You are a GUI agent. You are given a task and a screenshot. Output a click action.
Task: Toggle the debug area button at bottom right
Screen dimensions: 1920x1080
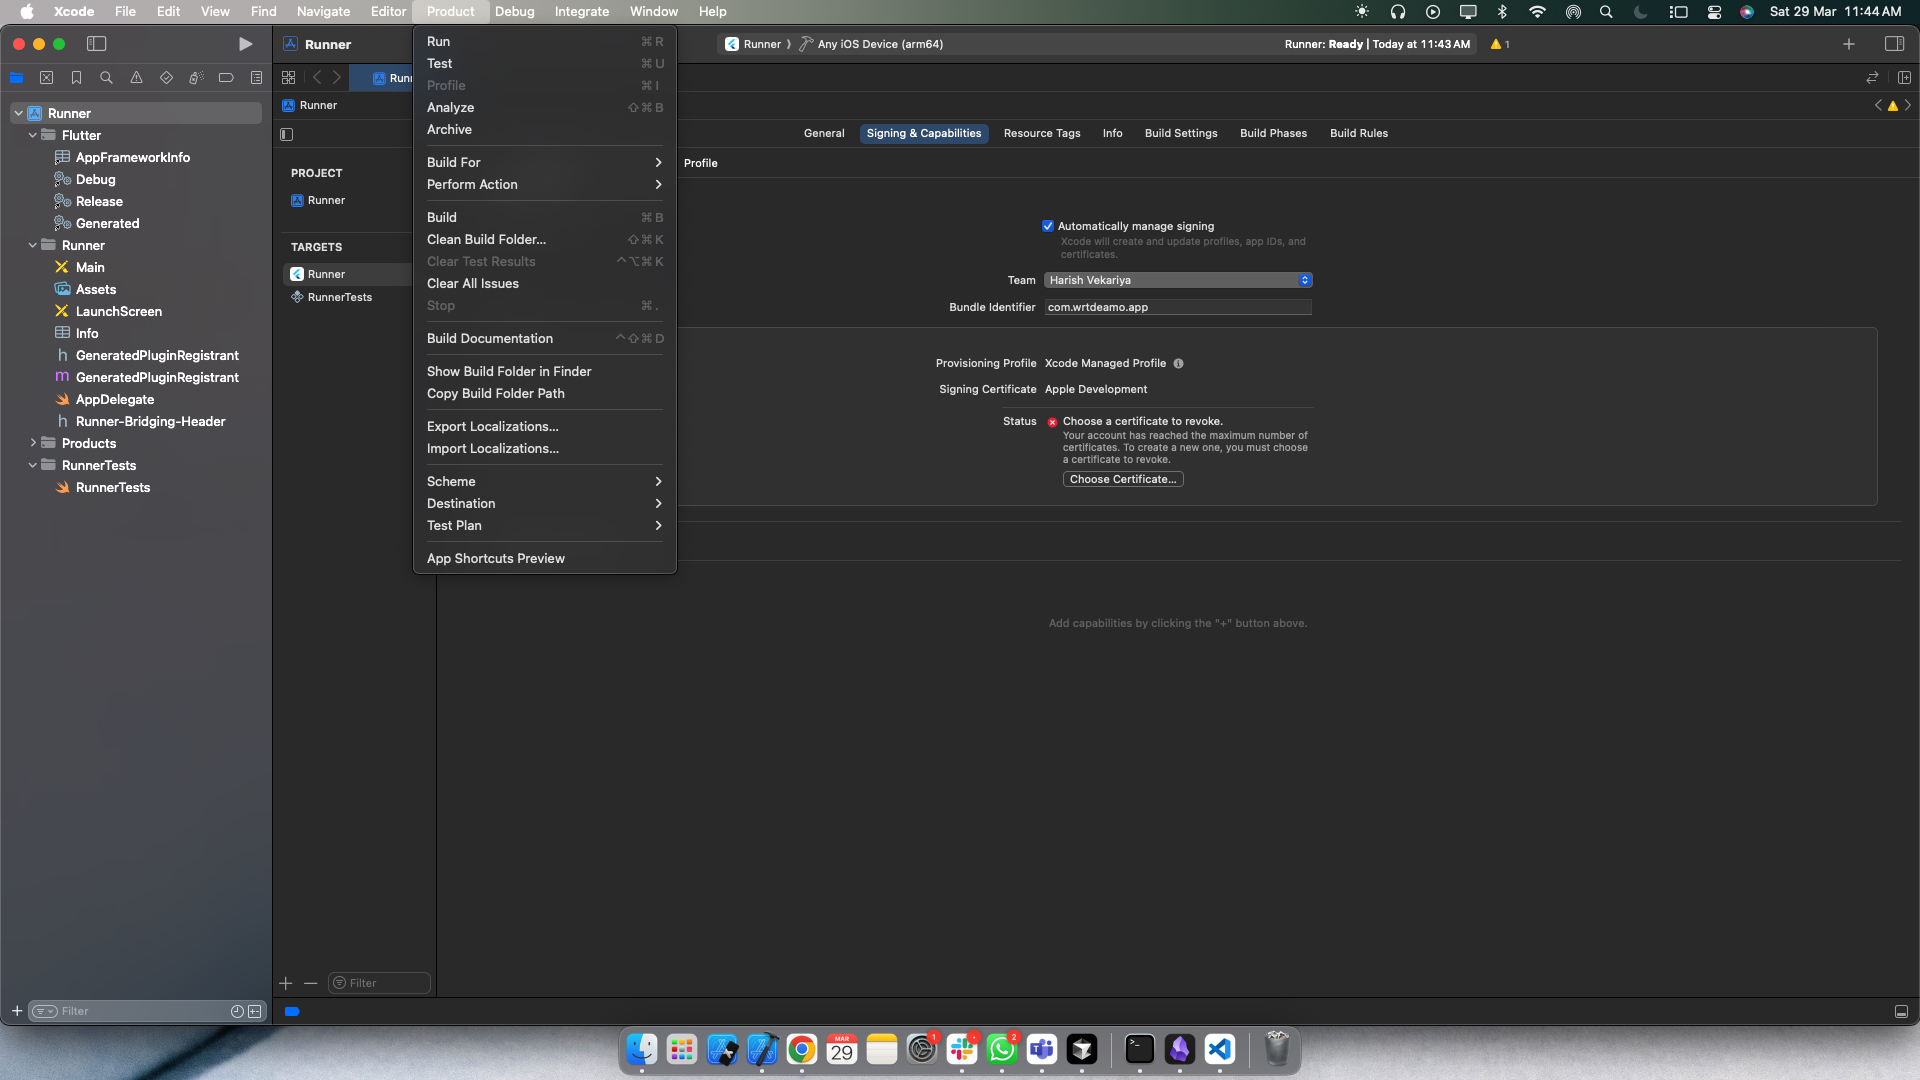pyautogui.click(x=1901, y=1012)
